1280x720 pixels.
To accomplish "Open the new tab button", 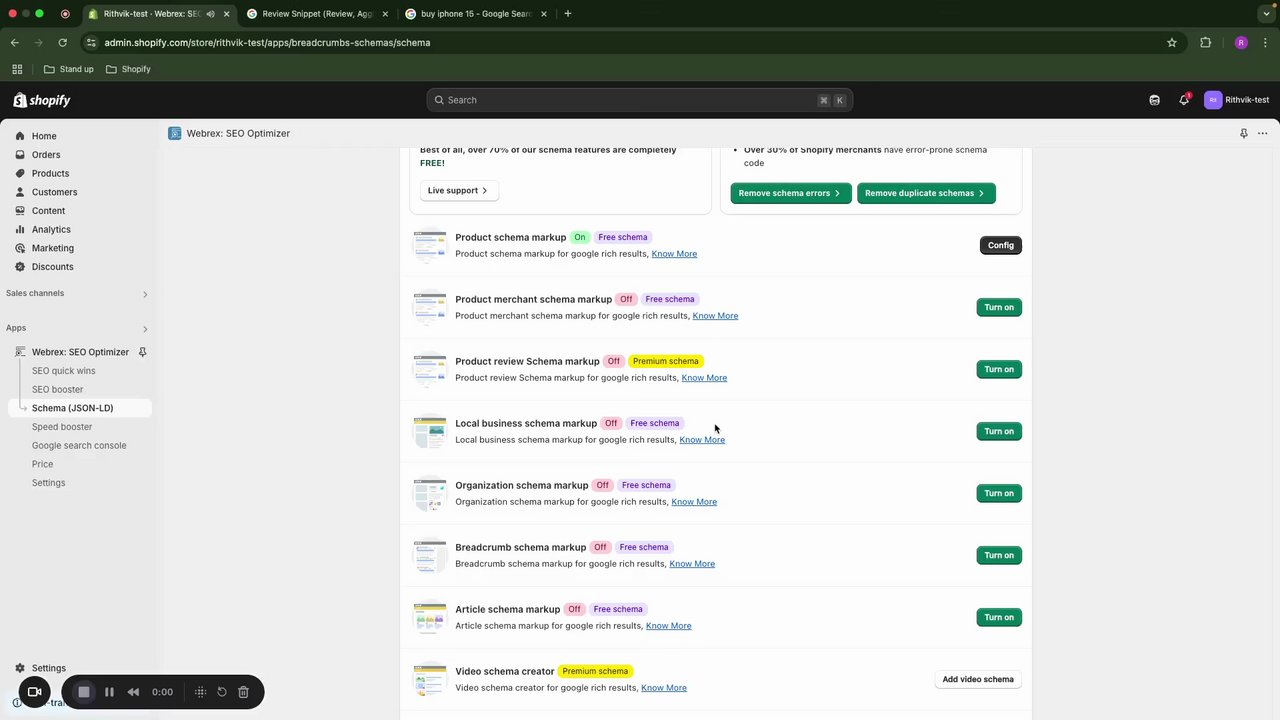I will click(568, 14).
